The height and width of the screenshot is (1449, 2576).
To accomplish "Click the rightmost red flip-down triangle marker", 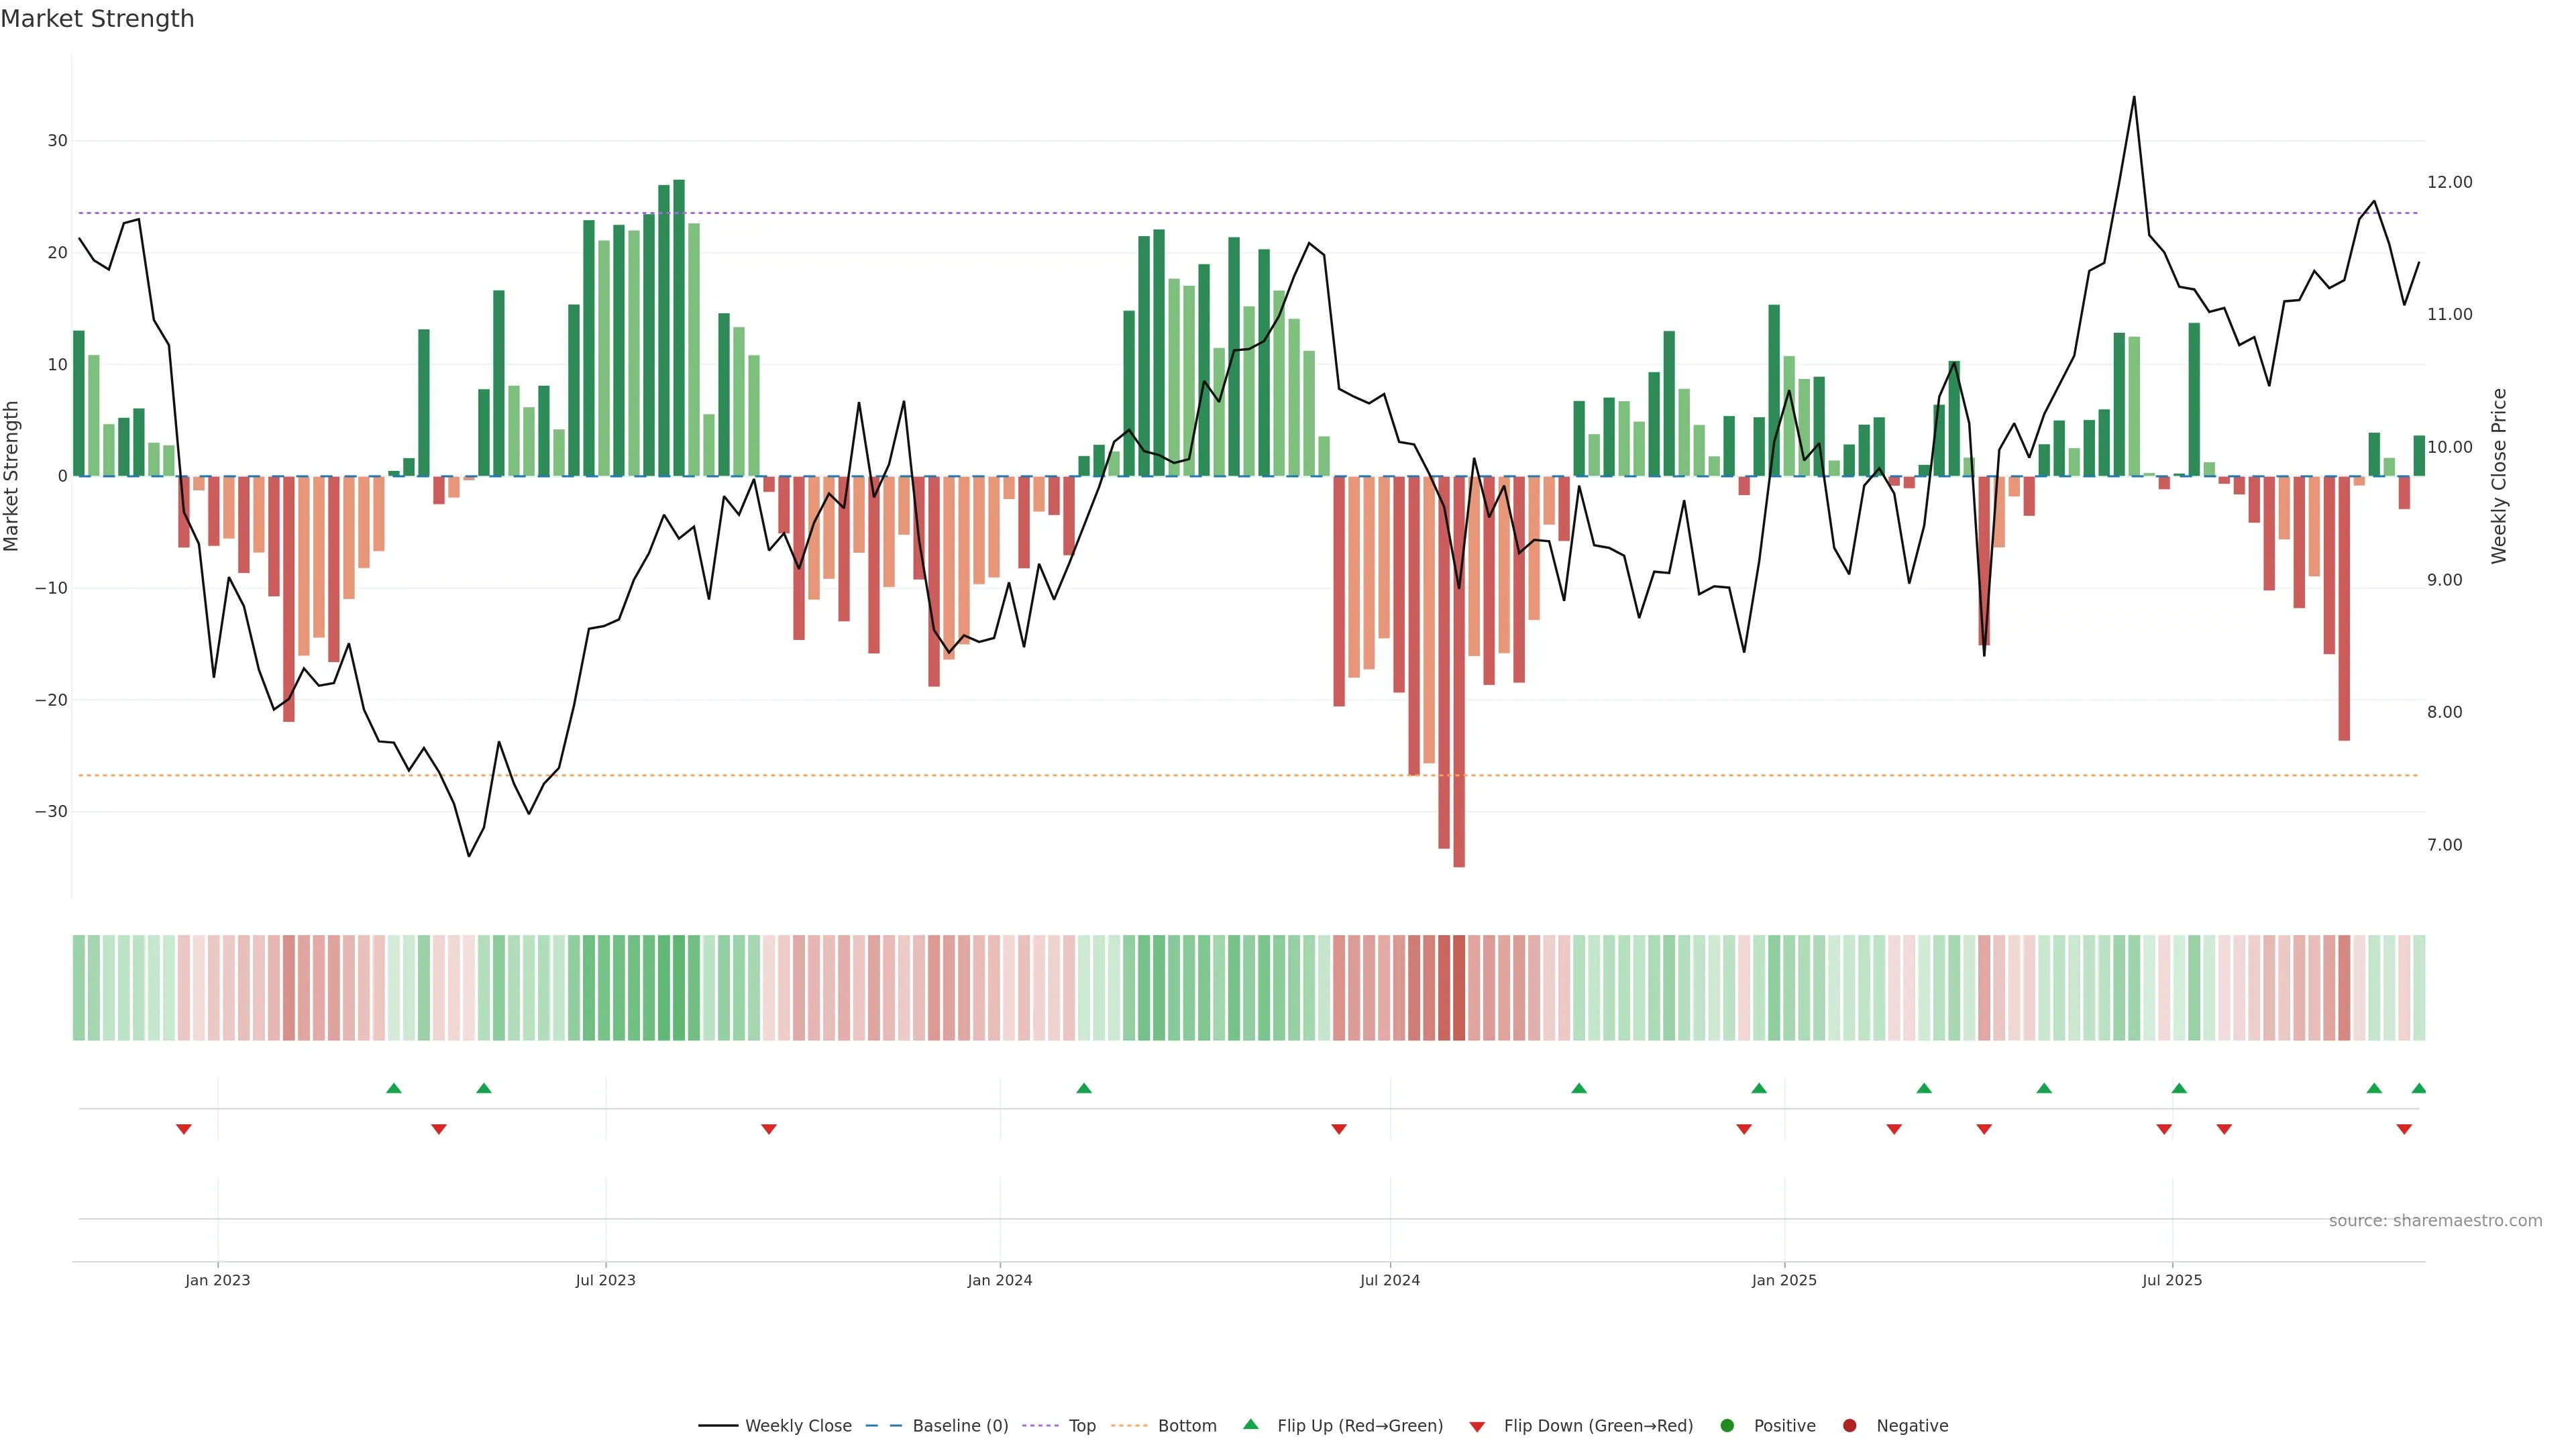I will (x=2404, y=1129).
